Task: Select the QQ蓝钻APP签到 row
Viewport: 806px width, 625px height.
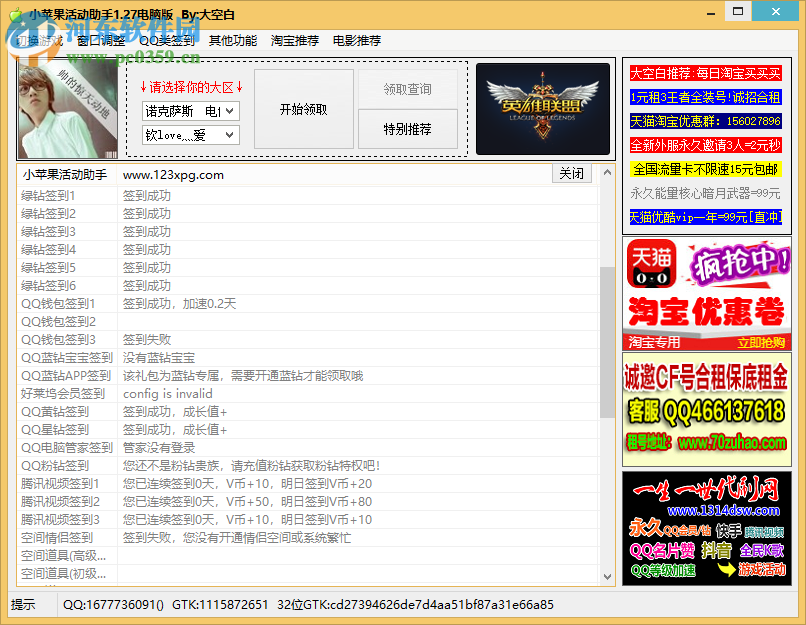Action: 307,376
